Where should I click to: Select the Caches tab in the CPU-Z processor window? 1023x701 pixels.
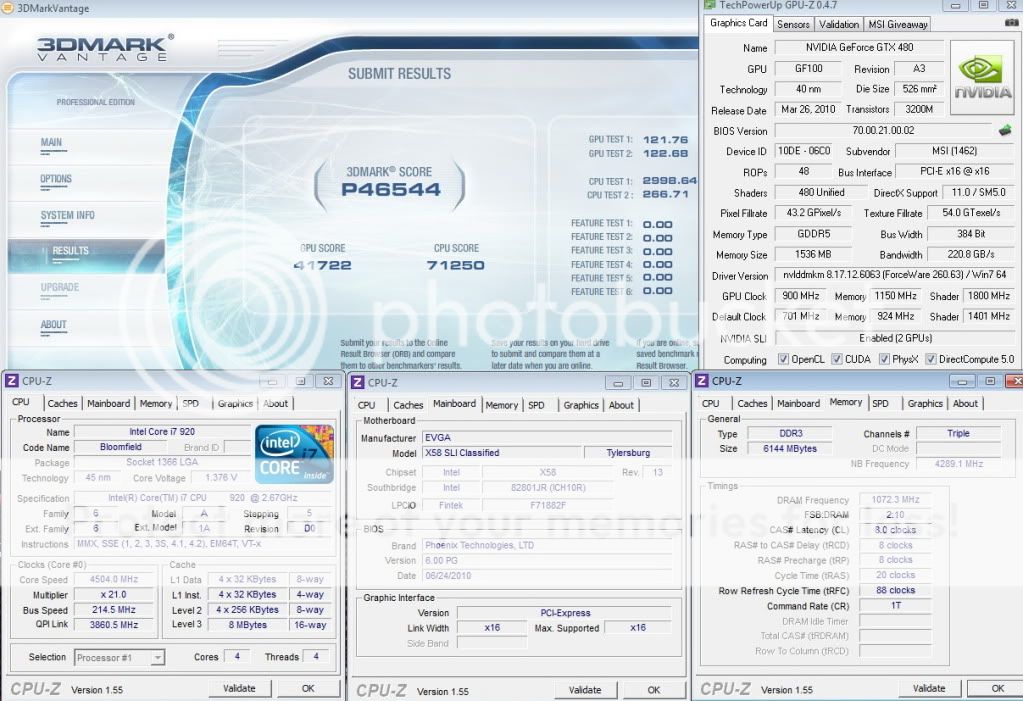tap(63, 403)
